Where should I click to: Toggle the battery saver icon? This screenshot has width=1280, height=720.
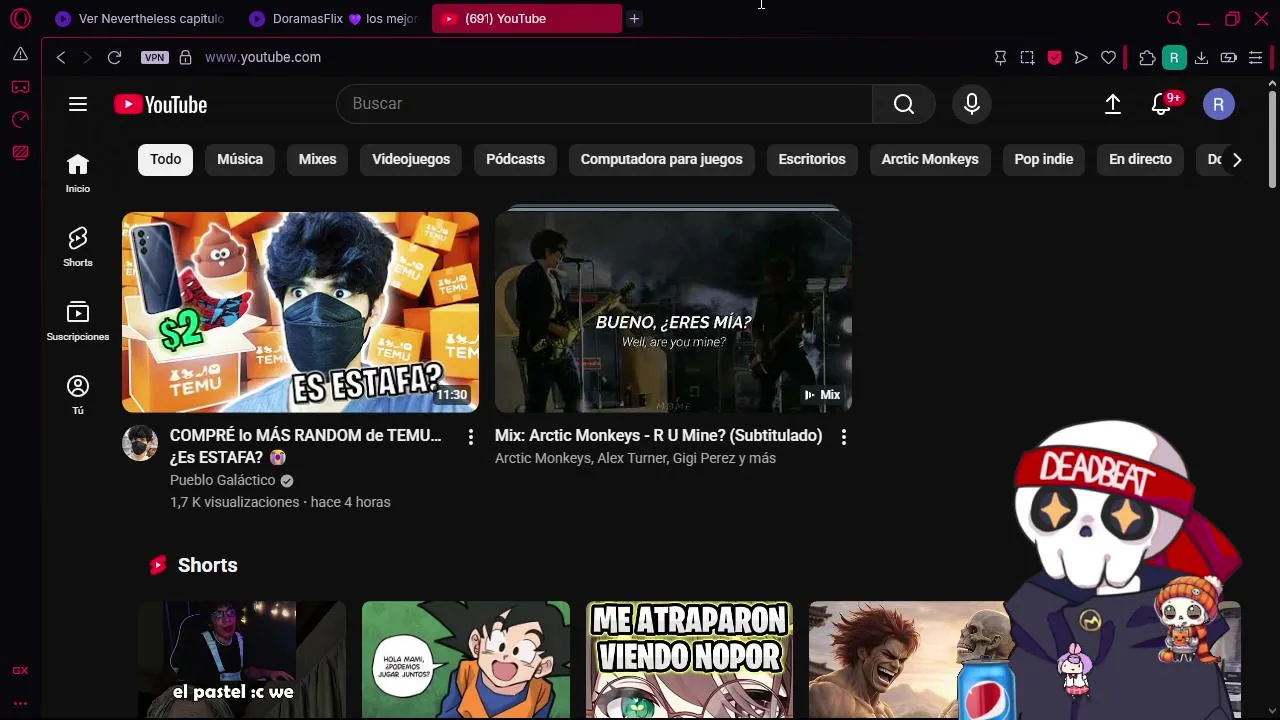(x=1229, y=58)
